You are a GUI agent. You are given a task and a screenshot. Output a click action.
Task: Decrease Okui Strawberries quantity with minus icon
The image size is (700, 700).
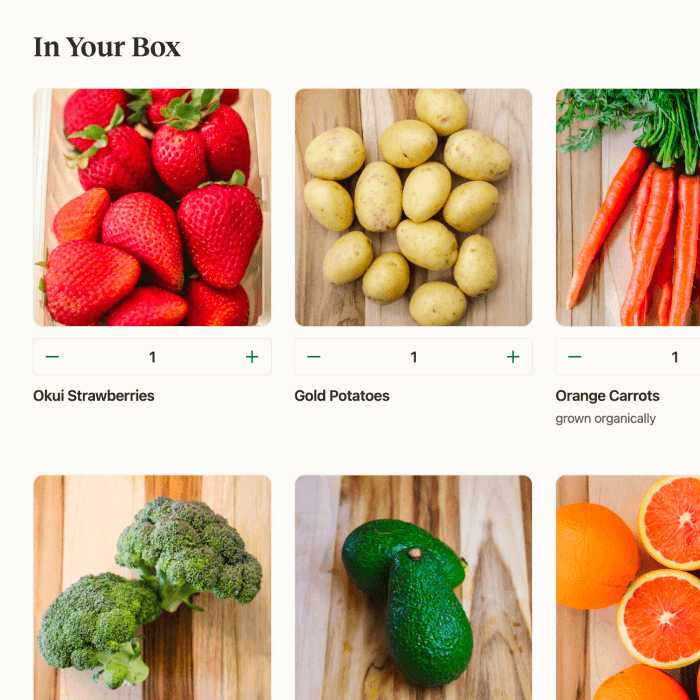(52, 357)
